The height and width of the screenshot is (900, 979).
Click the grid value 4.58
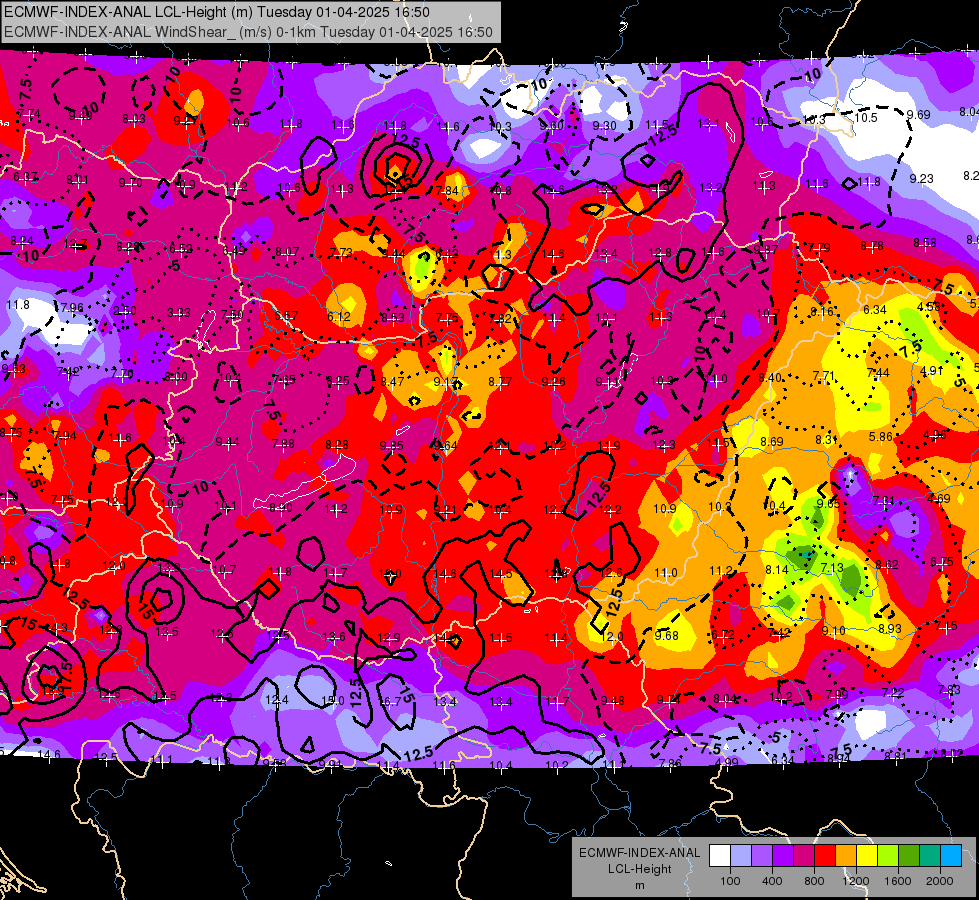(x=929, y=307)
